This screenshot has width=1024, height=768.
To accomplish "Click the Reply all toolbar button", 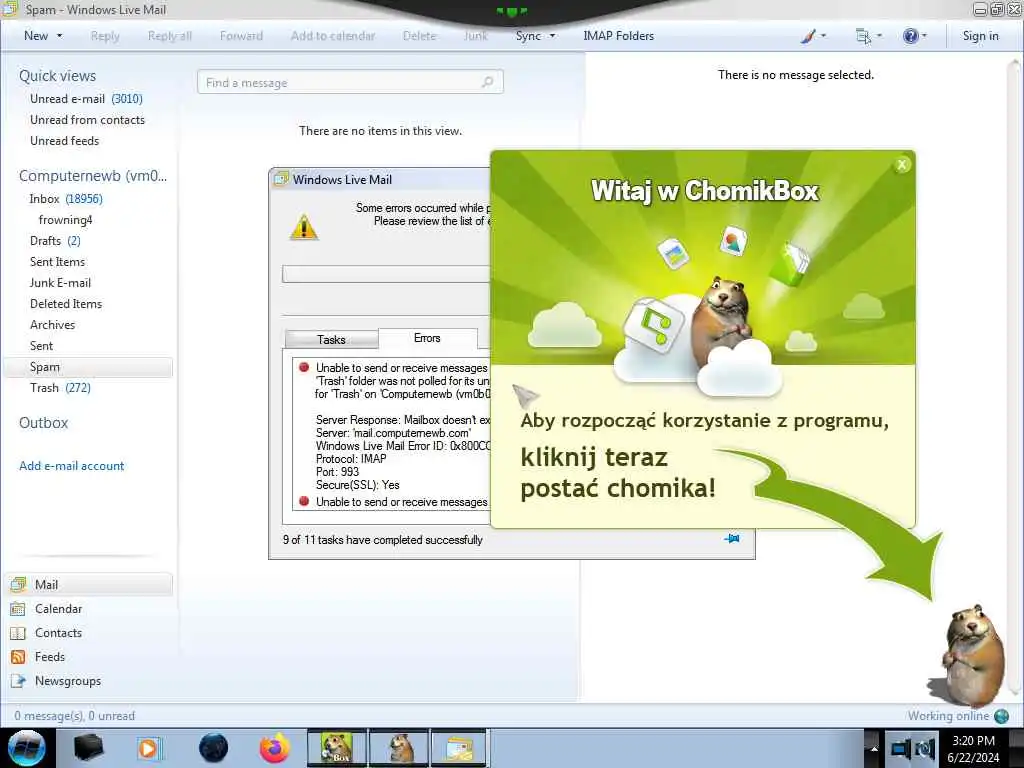I will pyautogui.click(x=170, y=36).
